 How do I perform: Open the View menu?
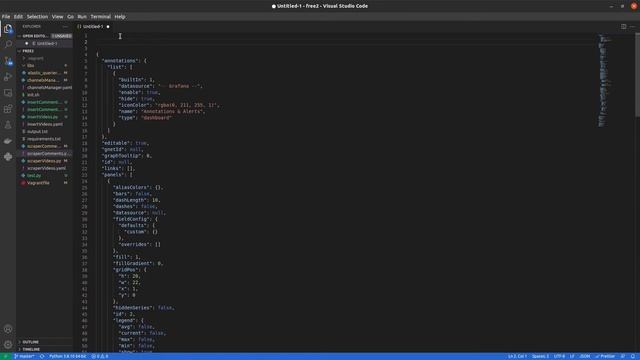tap(57, 17)
